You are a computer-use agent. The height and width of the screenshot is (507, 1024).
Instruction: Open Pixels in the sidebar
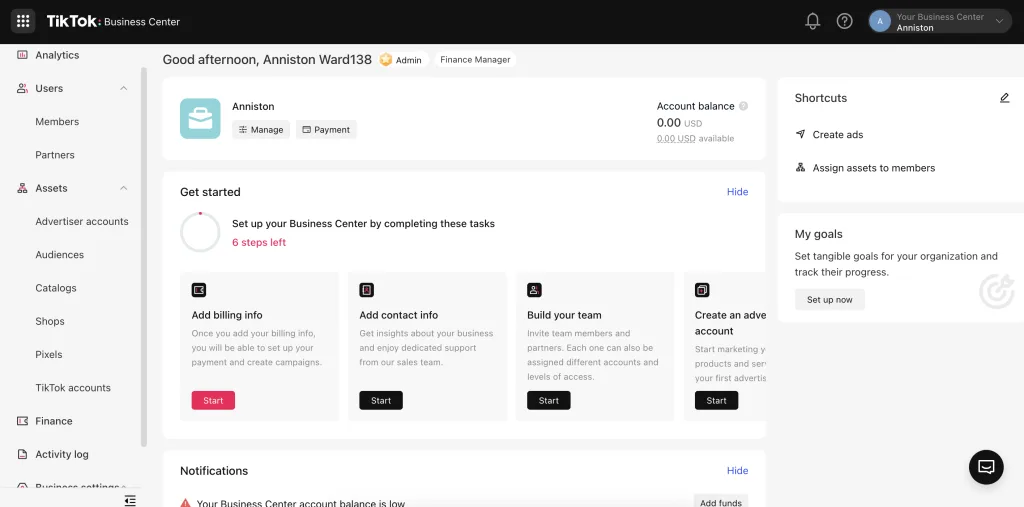click(x=49, y=355)
